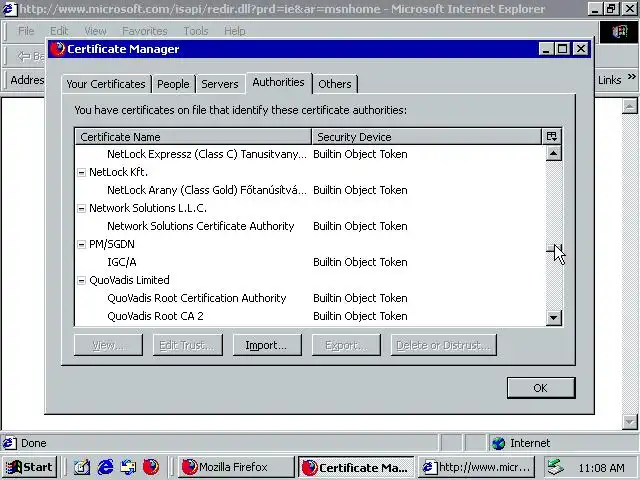640x480 pixels.
Task: Click the Delete or Distrust... button
Action: coord(444,345)
